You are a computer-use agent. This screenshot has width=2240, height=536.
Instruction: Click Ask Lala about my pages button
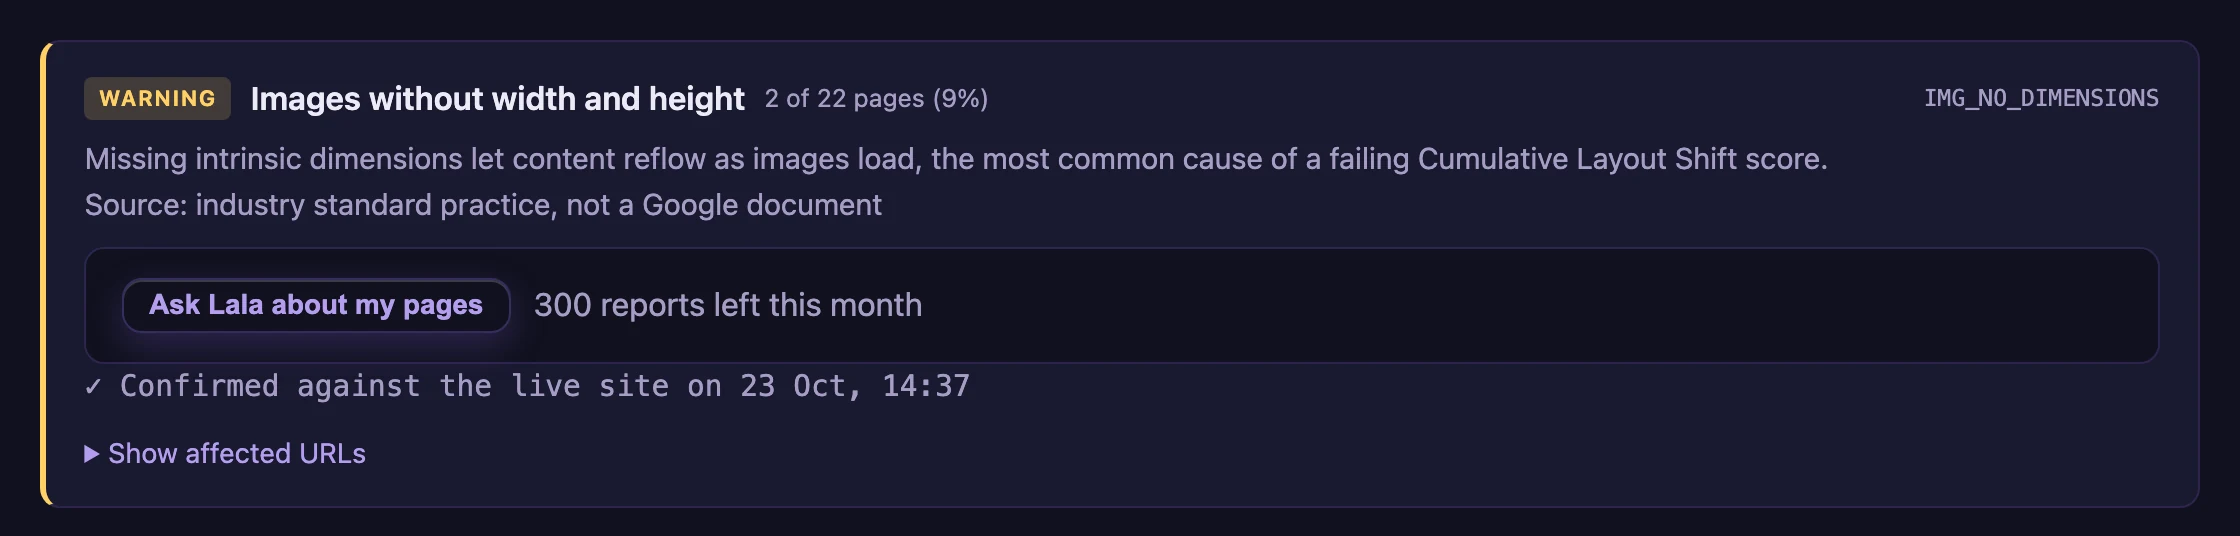316,305
